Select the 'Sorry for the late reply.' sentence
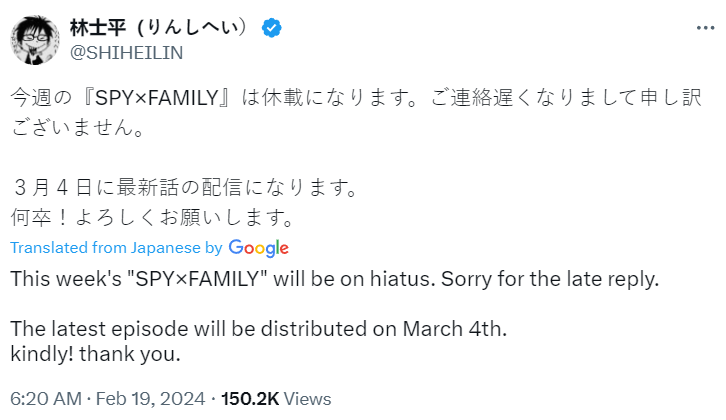This screenshot has height=420, width=726. coord(550,279)
